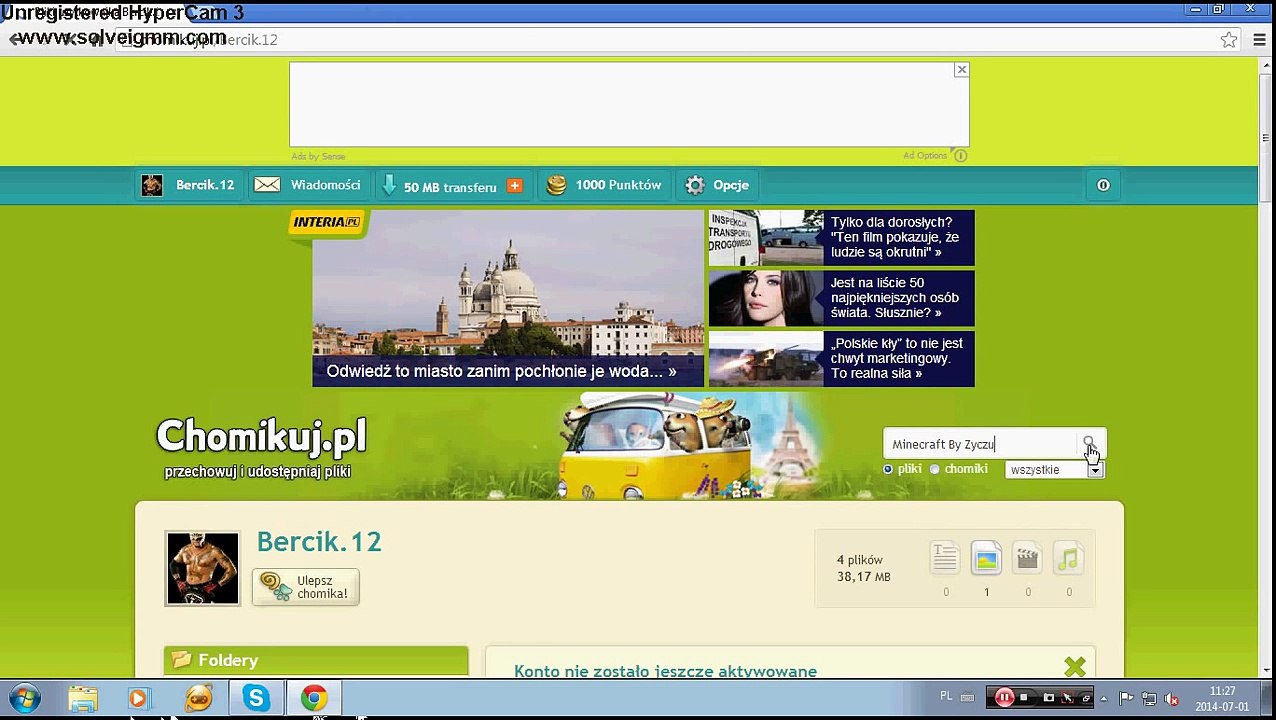Close the top advertisement banner
Screen dimensions: 1276x720
(x=961, y=70)
